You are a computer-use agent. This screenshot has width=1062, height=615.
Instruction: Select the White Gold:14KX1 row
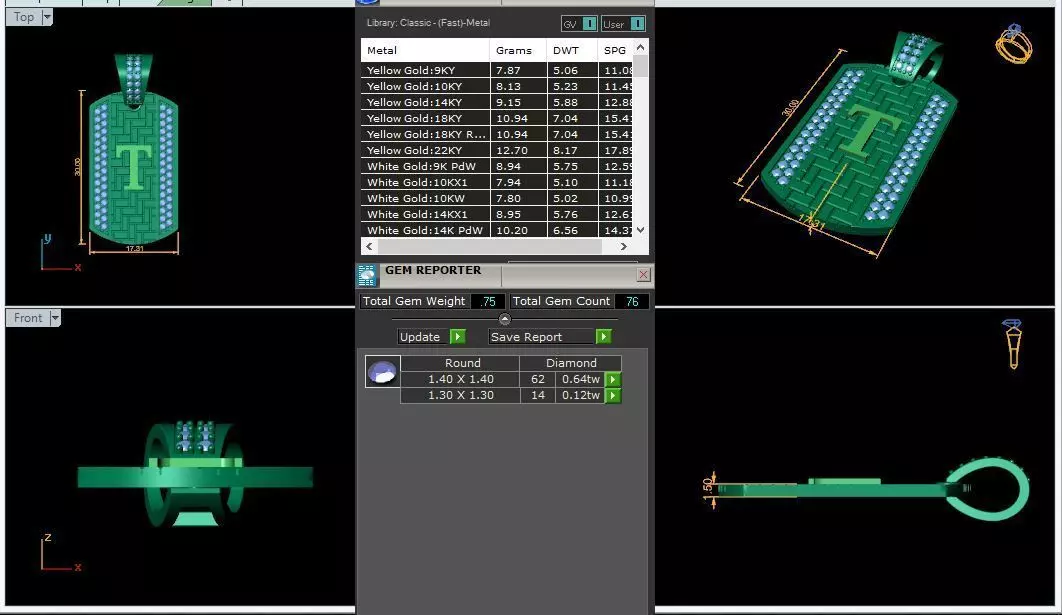(x=497, y=214)
